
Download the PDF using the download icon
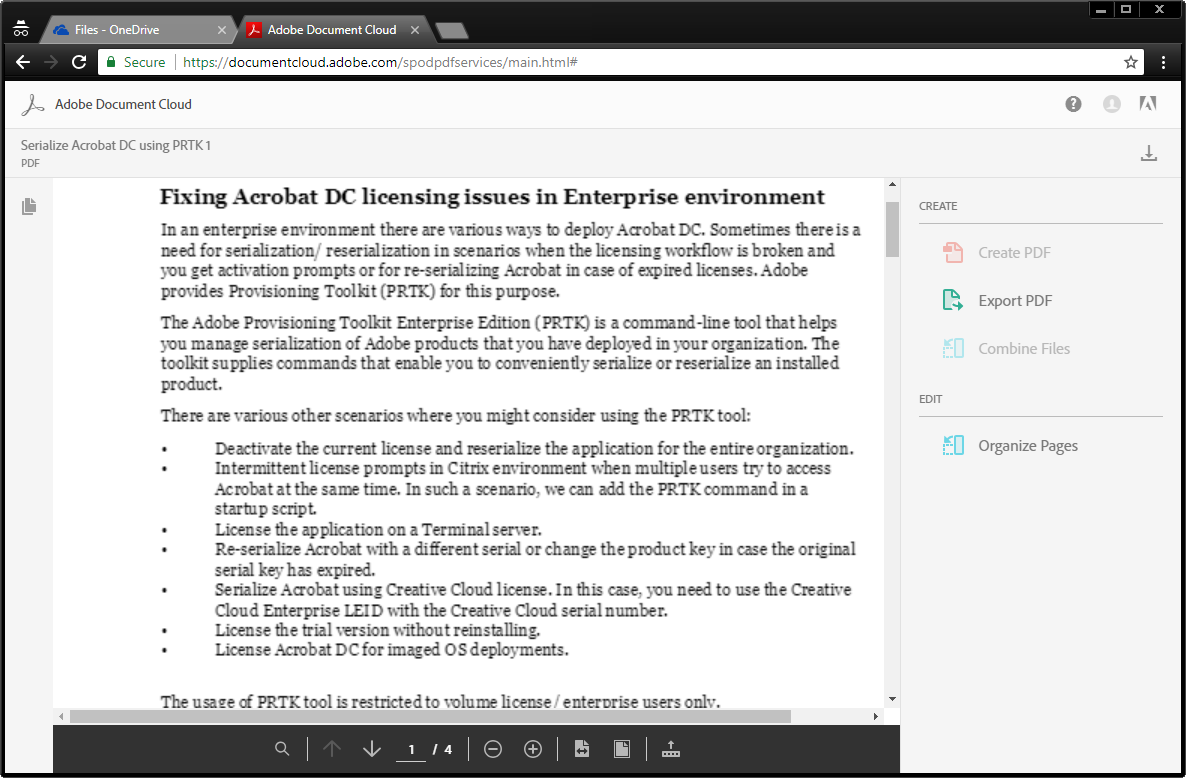[1149, 153]
